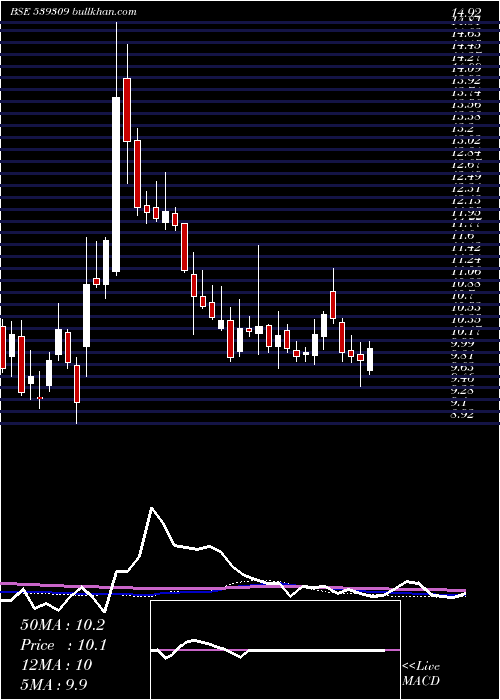This screenshot has width=500, height=700.
Task: Click the 11.06 price axis label
Action: [467, 271]
